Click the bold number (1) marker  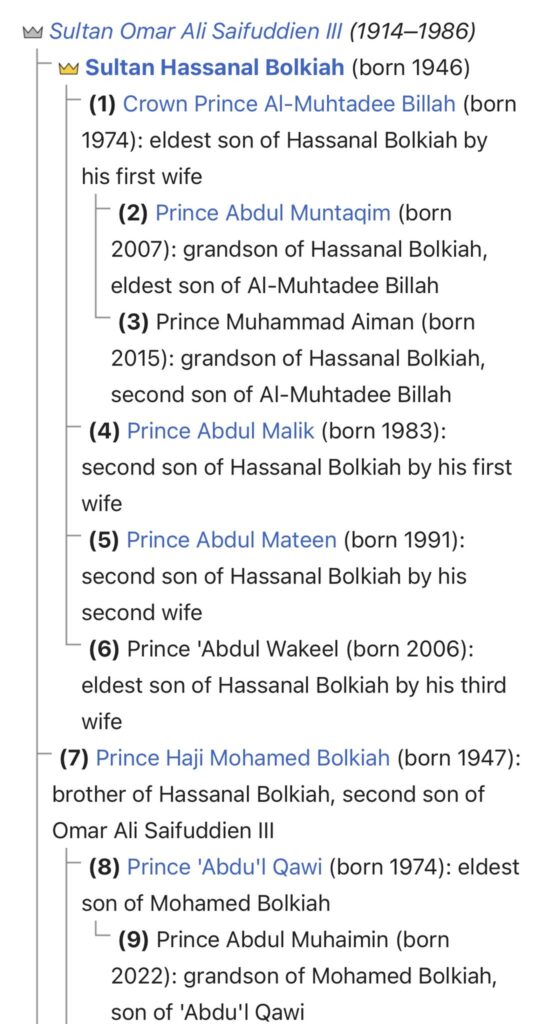pos(102,104)
